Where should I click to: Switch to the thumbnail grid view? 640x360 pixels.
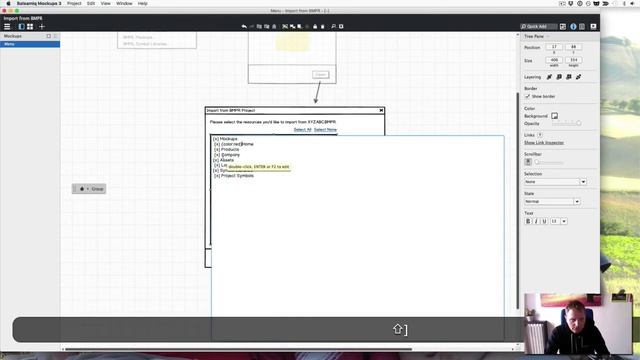(x=30, y=27)
